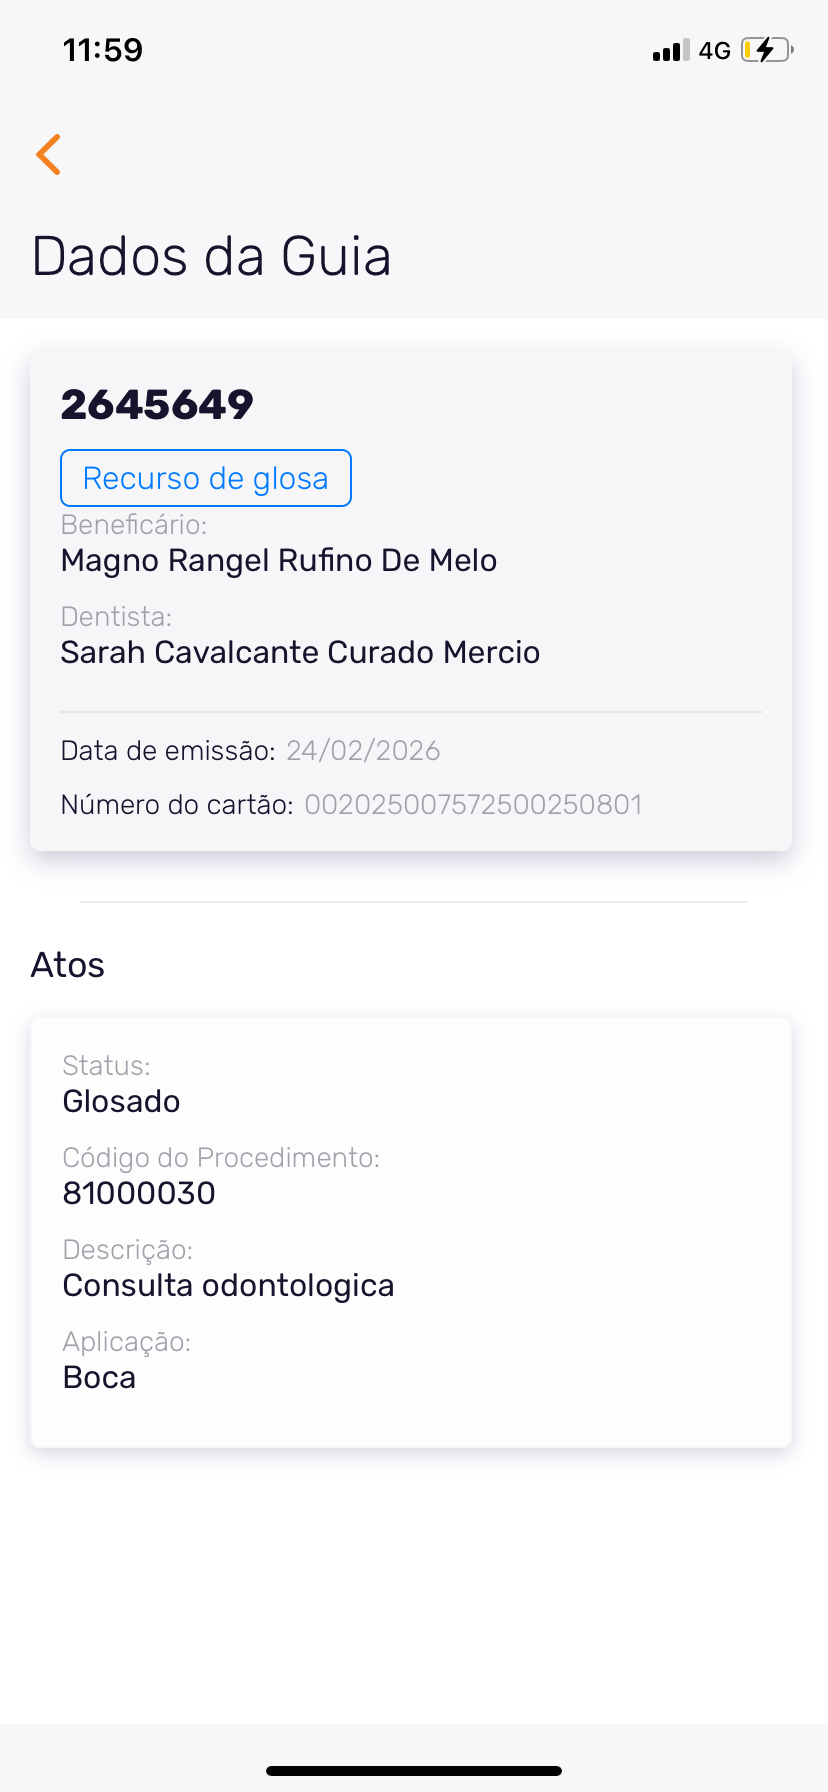
Task: Select the card number 0020250075725002508​01
Action: [x=473, y=805]
